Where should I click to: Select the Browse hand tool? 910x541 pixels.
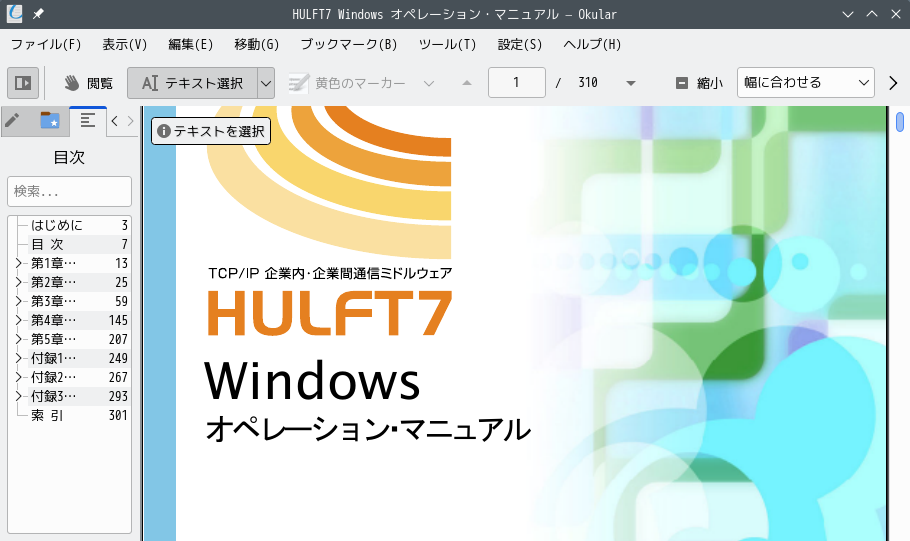coord(89,83)
